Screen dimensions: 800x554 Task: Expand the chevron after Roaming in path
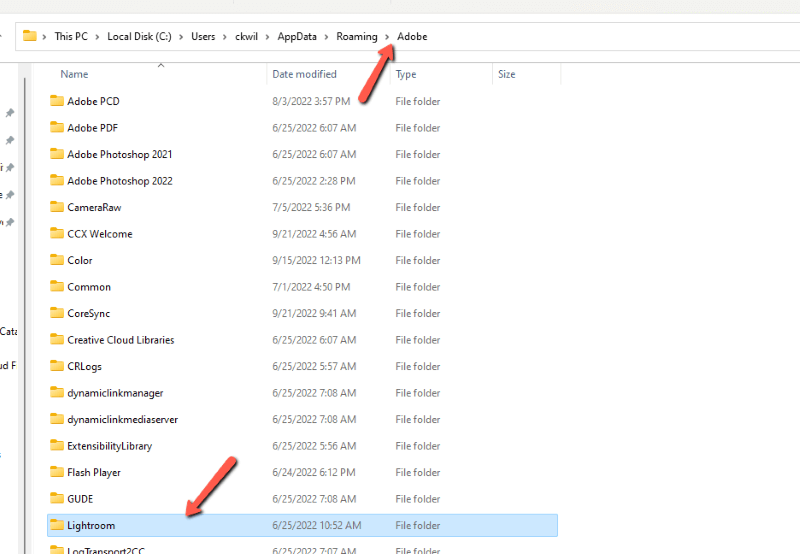(x=387, y=37)
